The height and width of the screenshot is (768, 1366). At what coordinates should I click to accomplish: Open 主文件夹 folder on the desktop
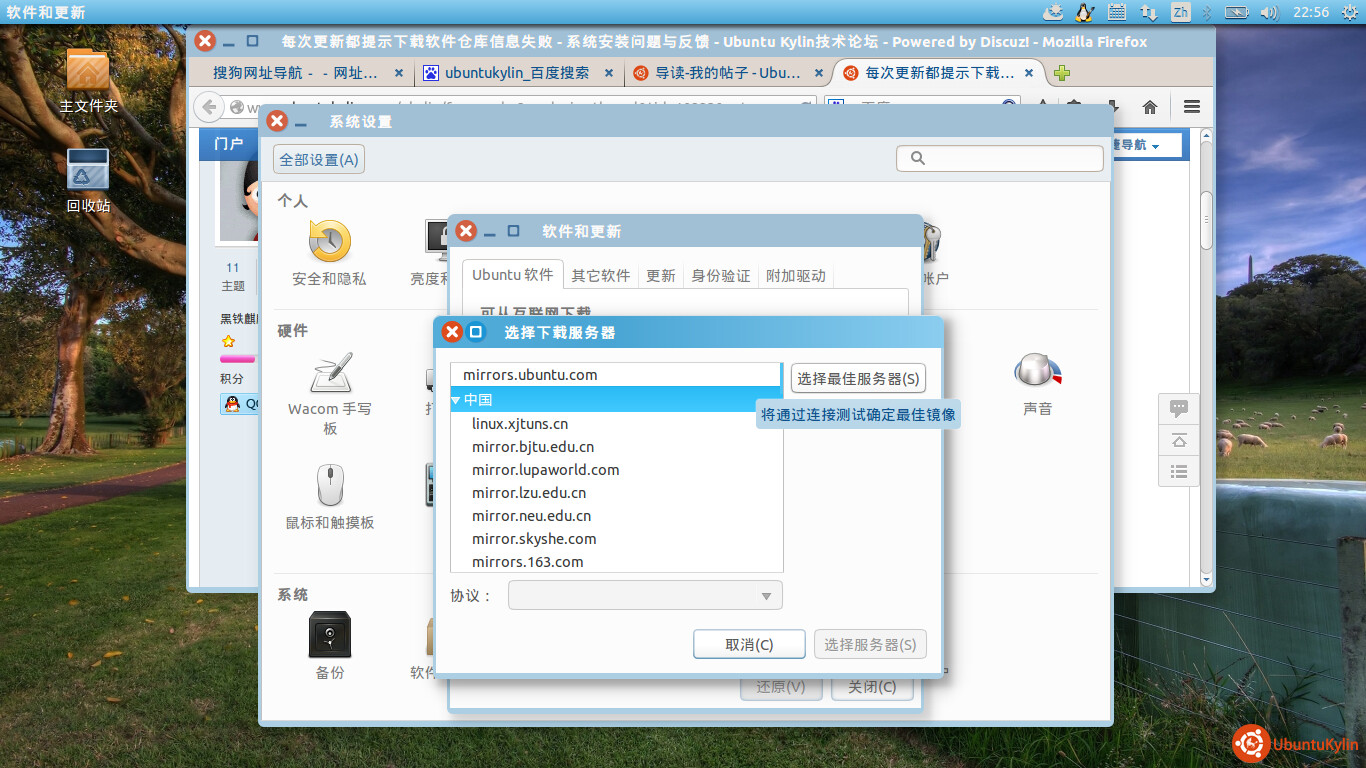(88, 70)
